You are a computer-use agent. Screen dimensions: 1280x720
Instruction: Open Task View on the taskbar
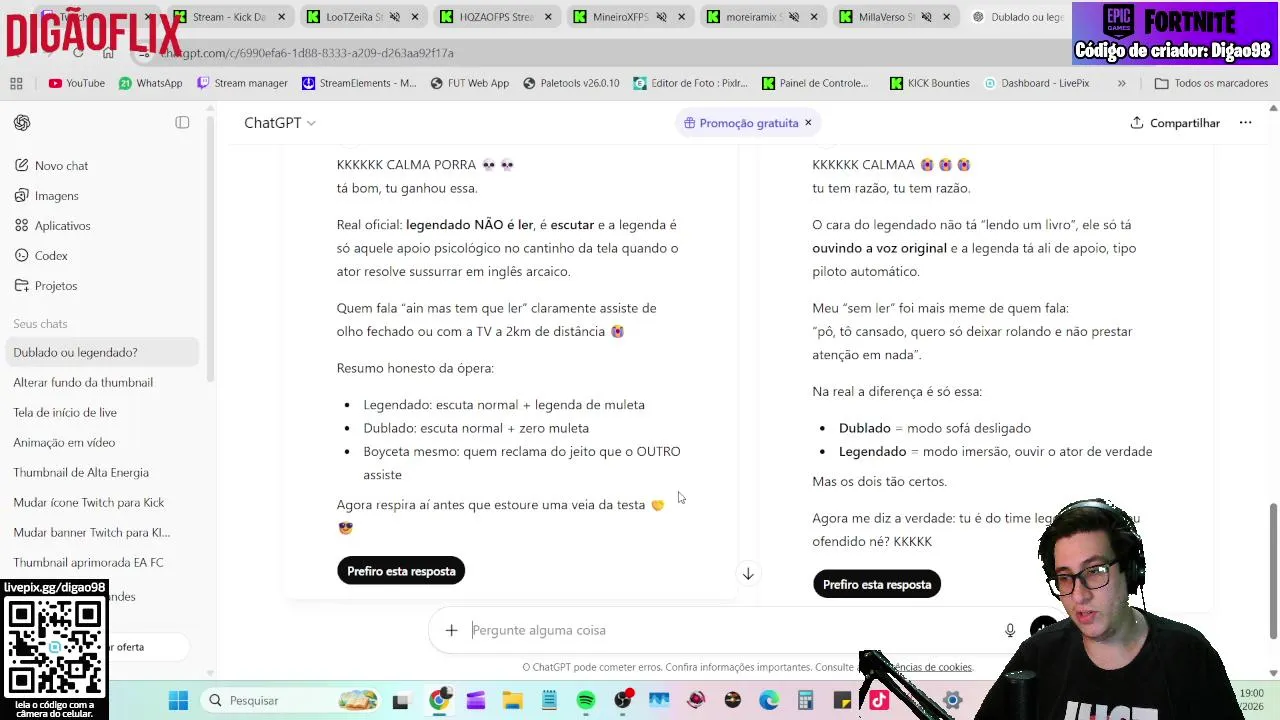coord(400,700)
